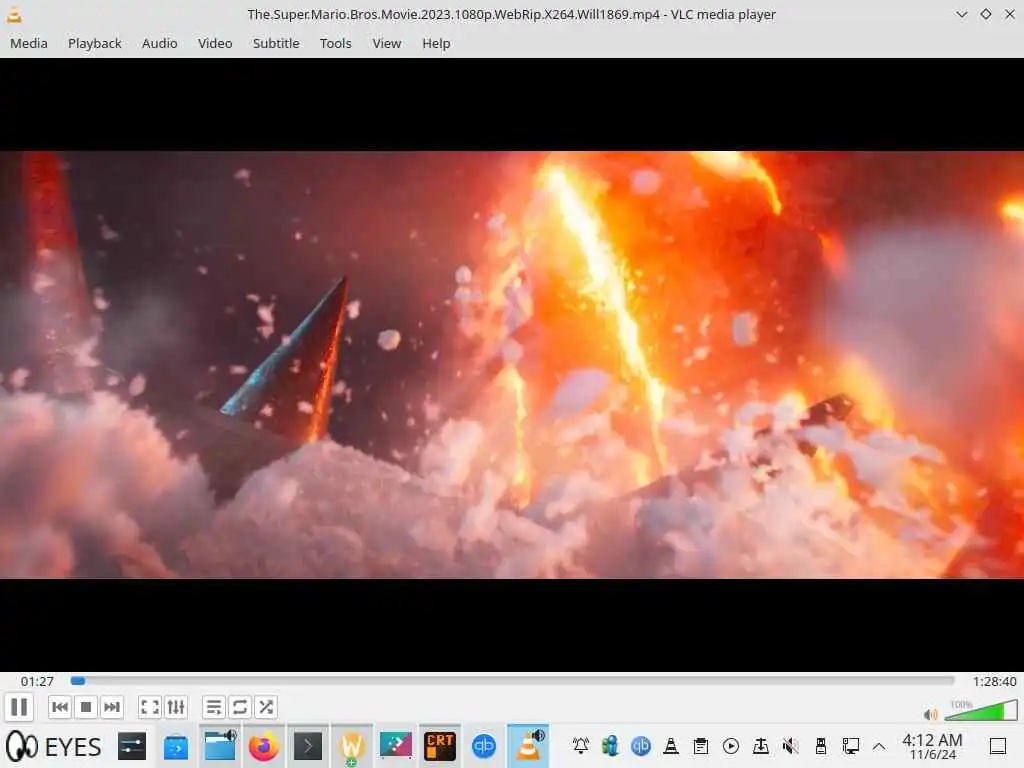
Task: Seek within the playback progress bar
Action: pos(512,681)
